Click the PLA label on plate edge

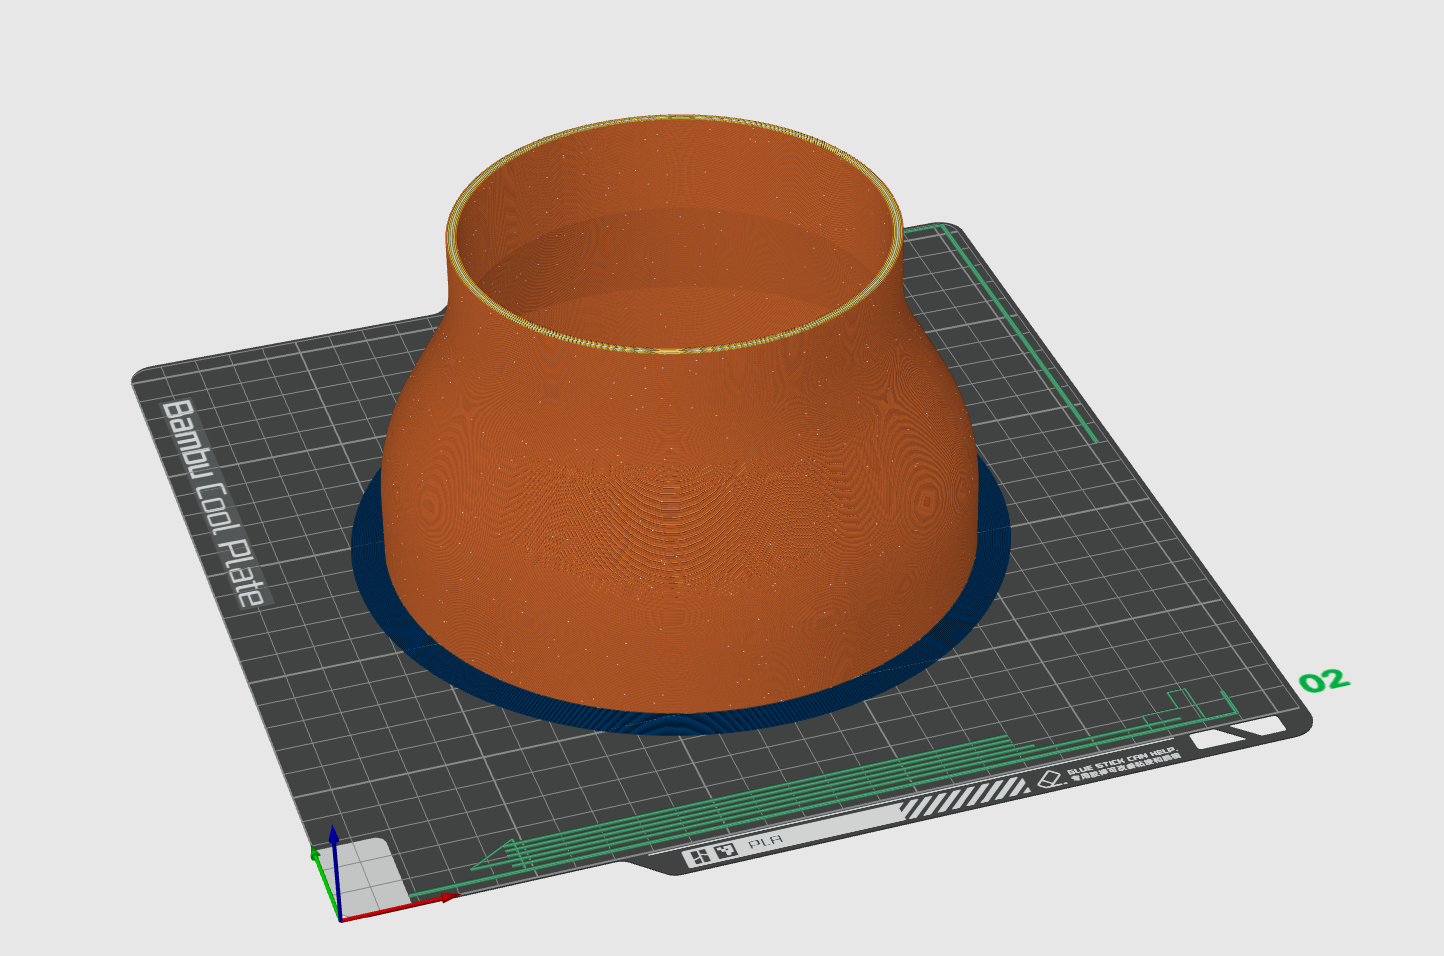[x=765, y=842]
